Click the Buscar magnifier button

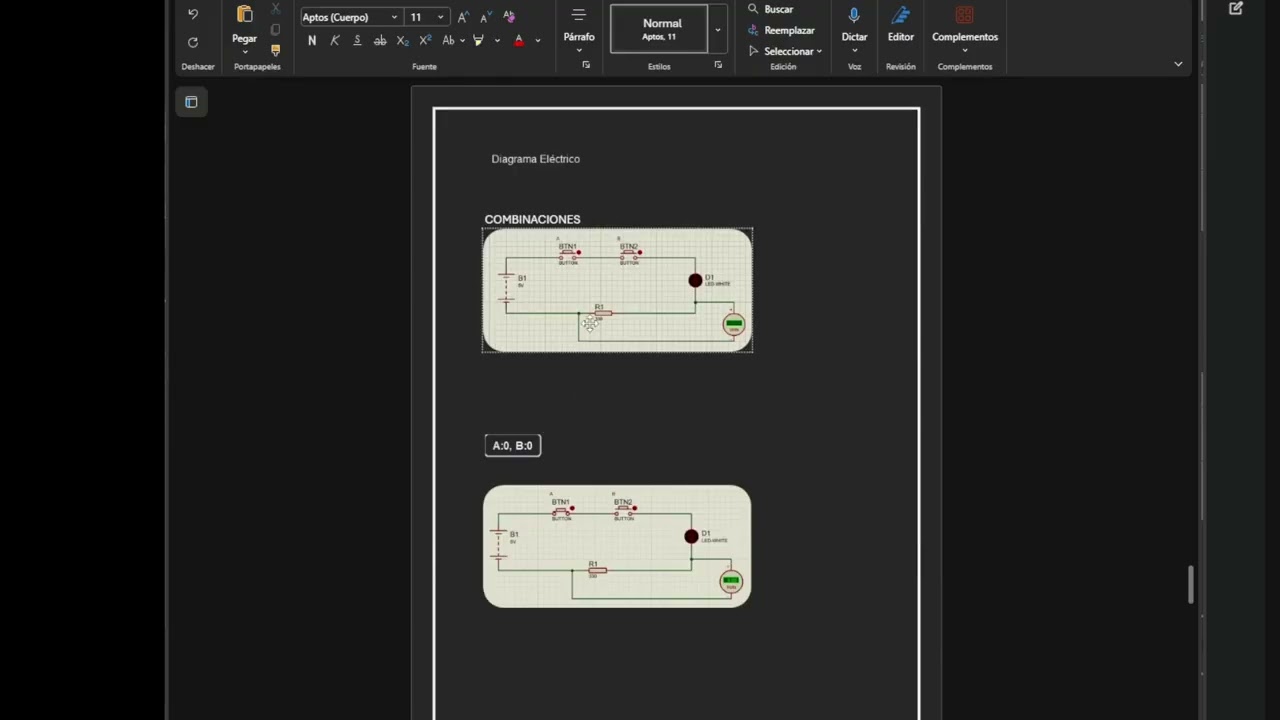[771, 9]
